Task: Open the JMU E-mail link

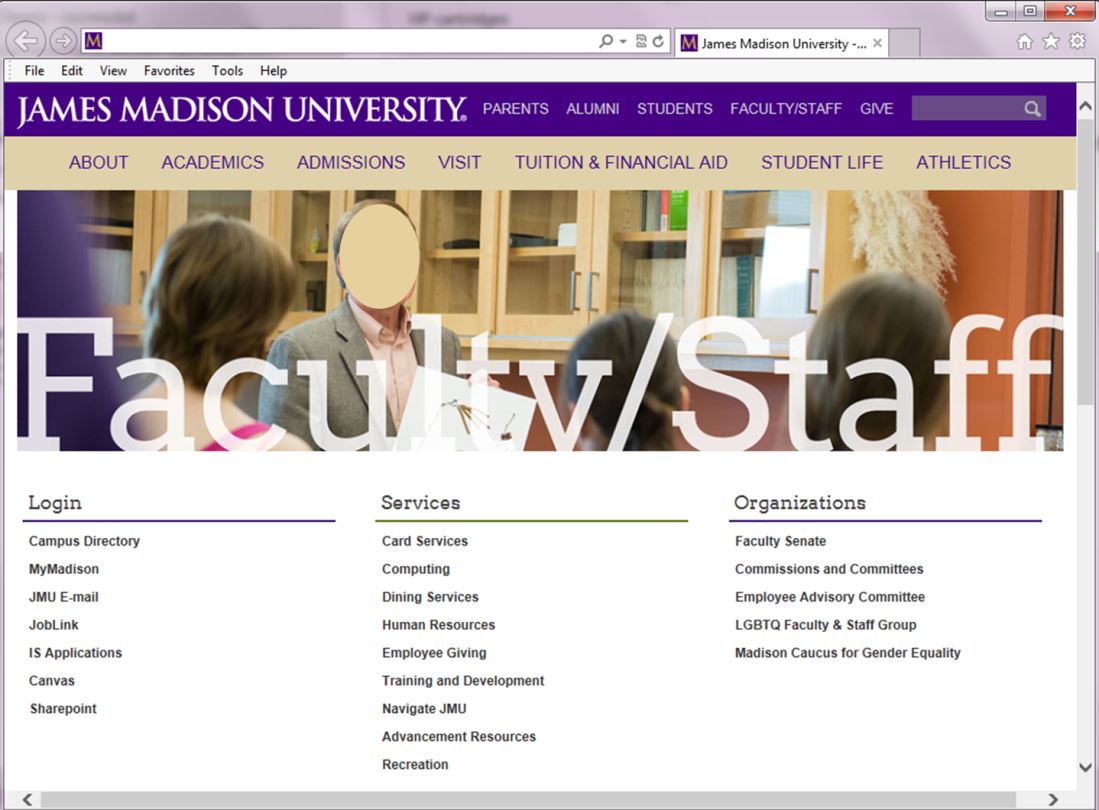Action: (x=63, y=597)
